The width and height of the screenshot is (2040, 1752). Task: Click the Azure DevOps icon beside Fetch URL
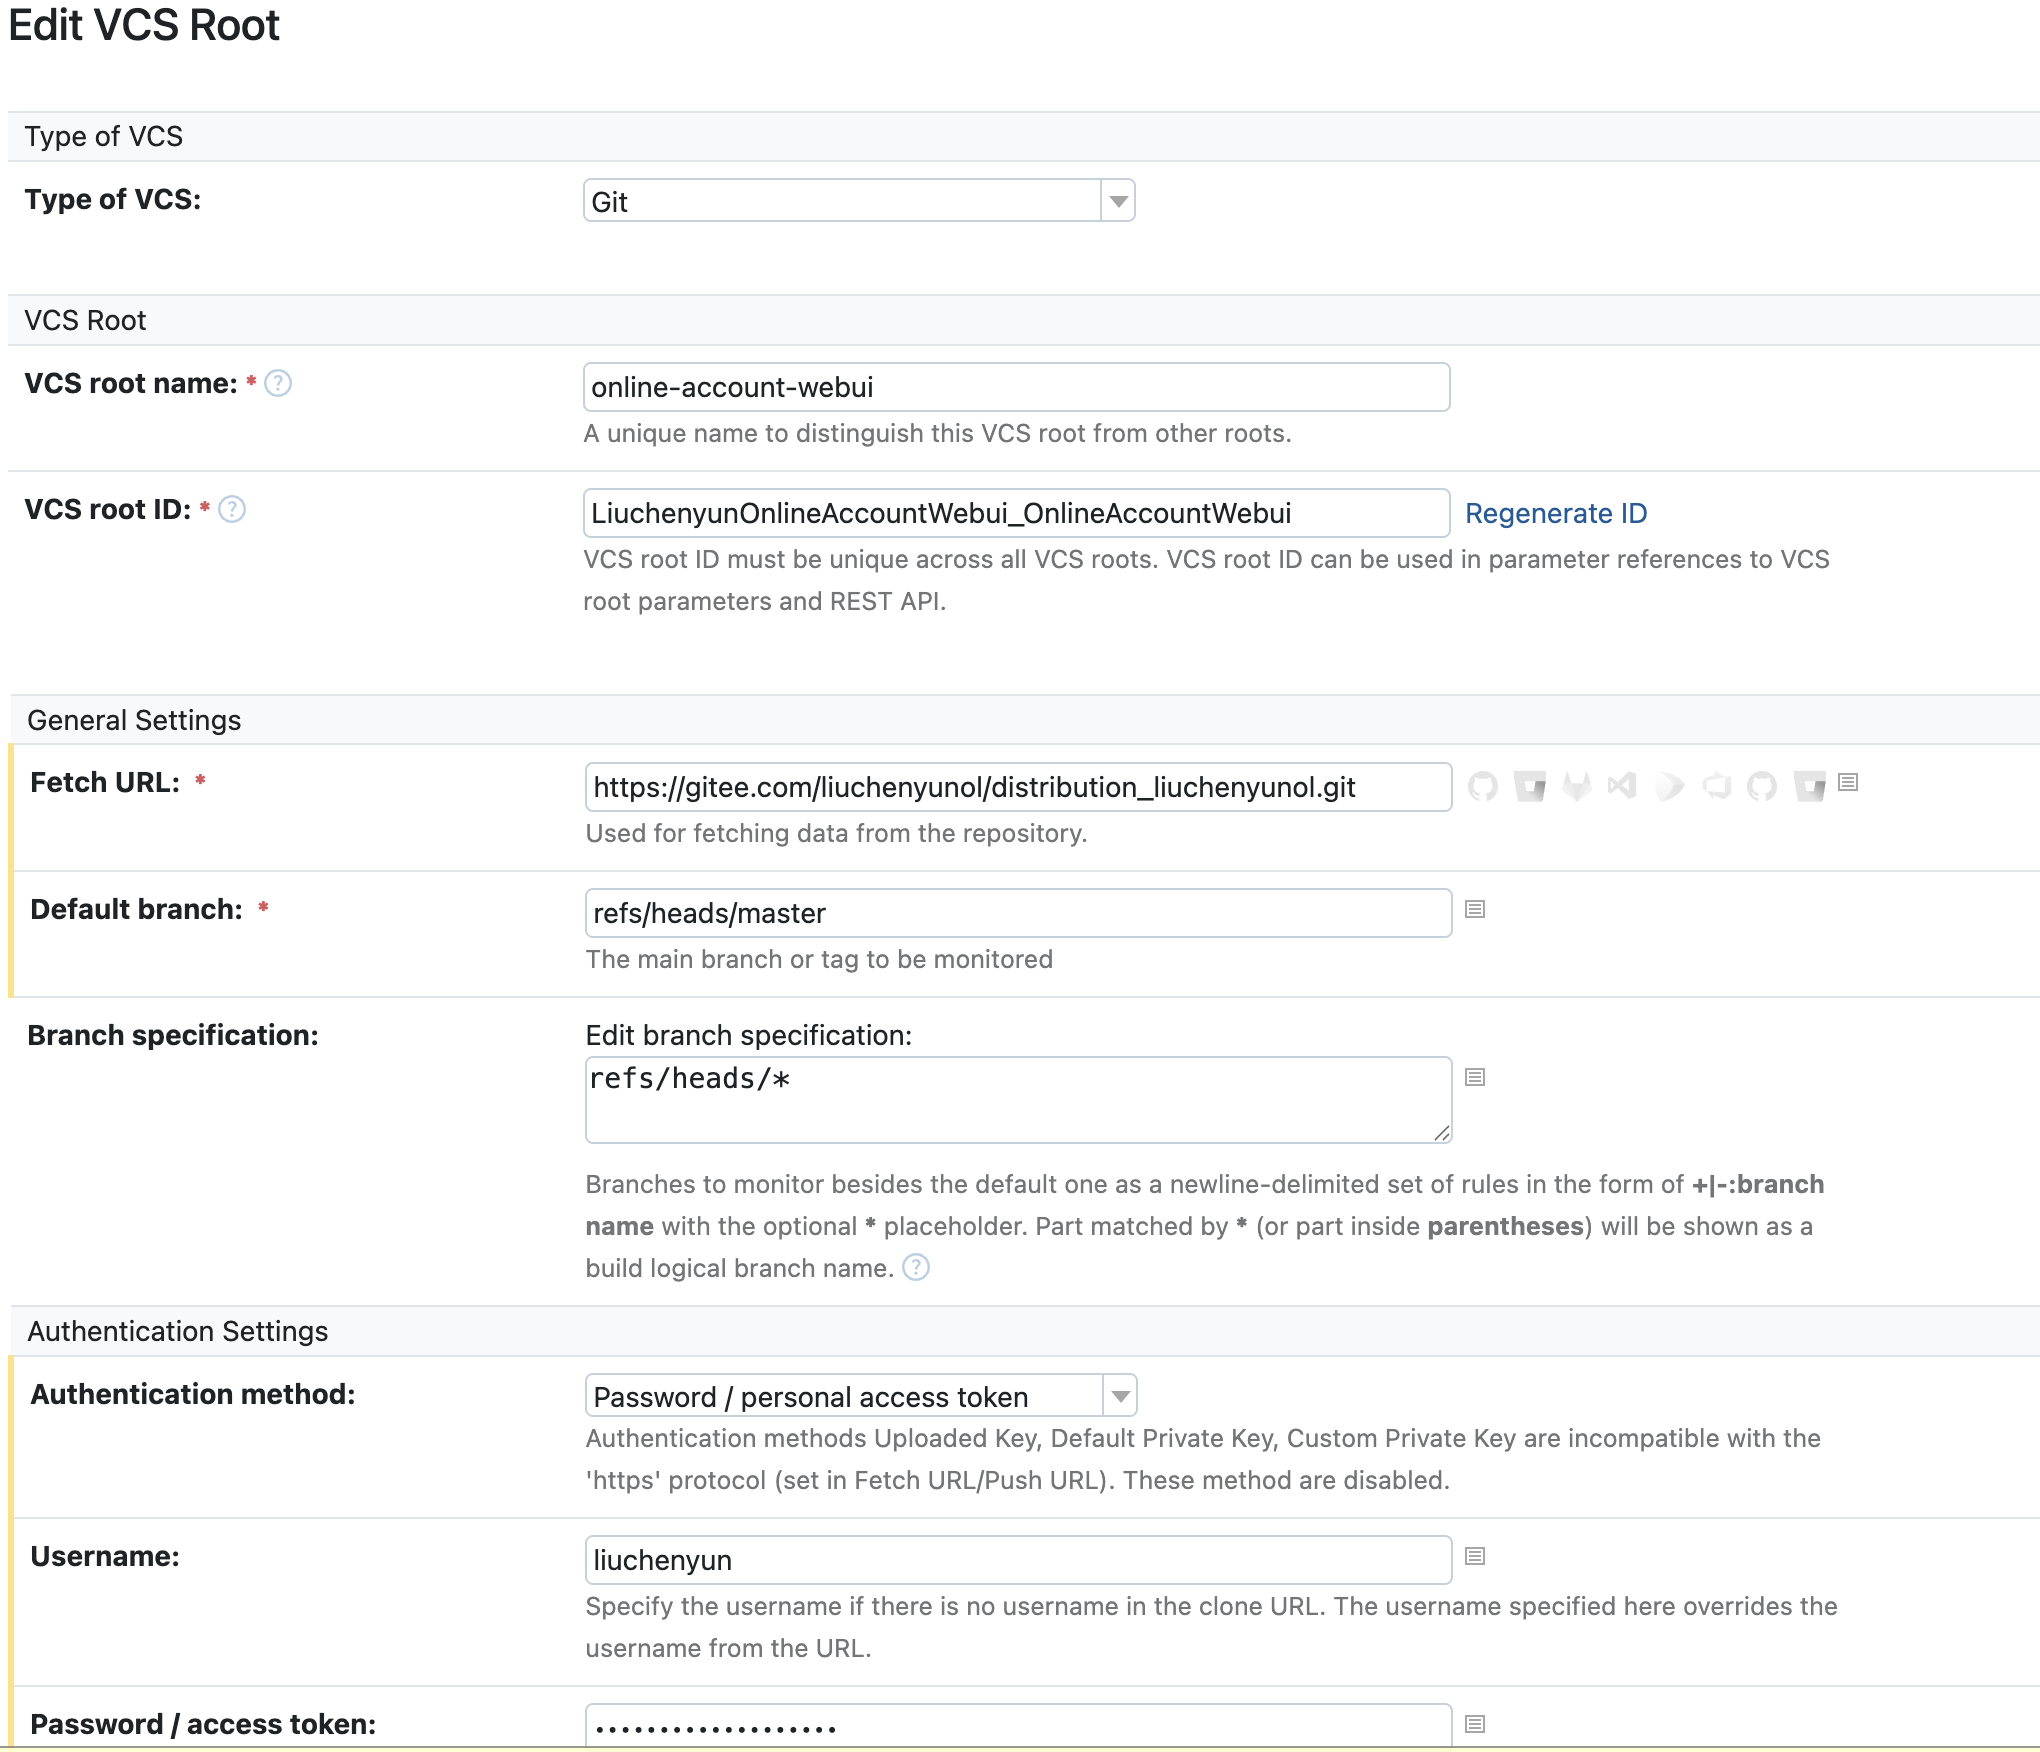tap(1716, 786)
